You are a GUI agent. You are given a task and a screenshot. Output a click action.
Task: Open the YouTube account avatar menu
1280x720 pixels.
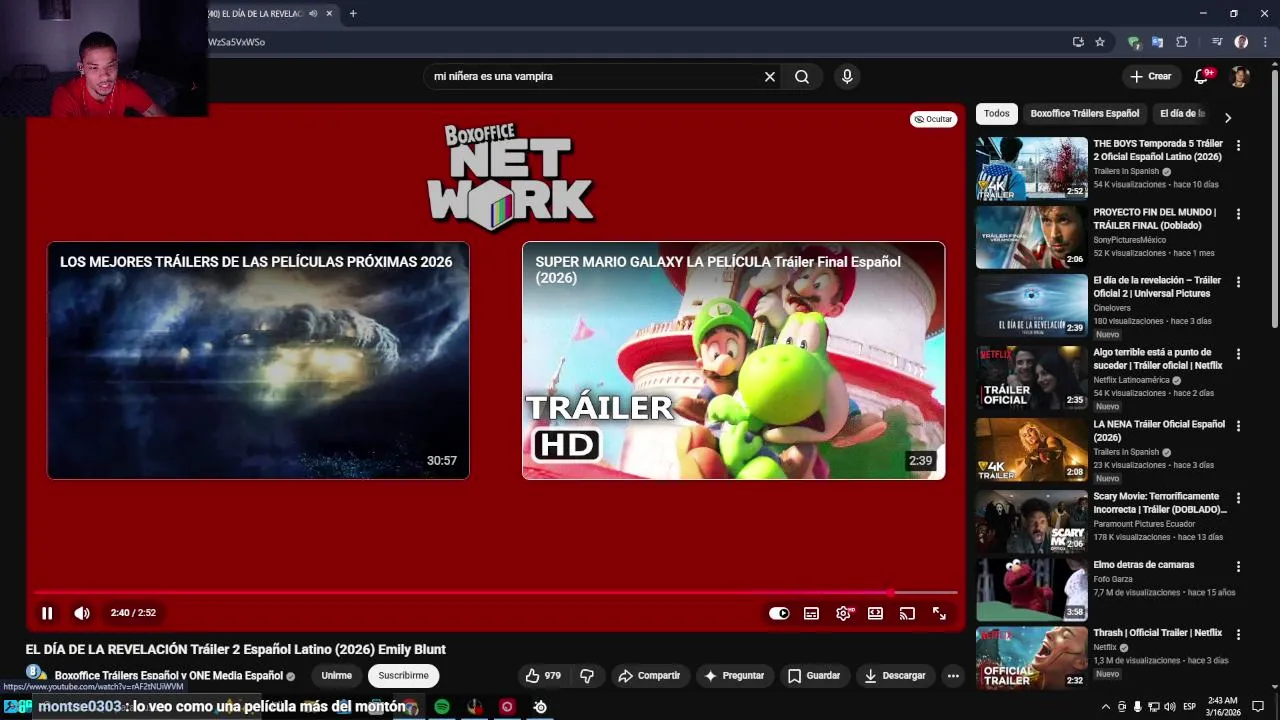coord(1240,76)
